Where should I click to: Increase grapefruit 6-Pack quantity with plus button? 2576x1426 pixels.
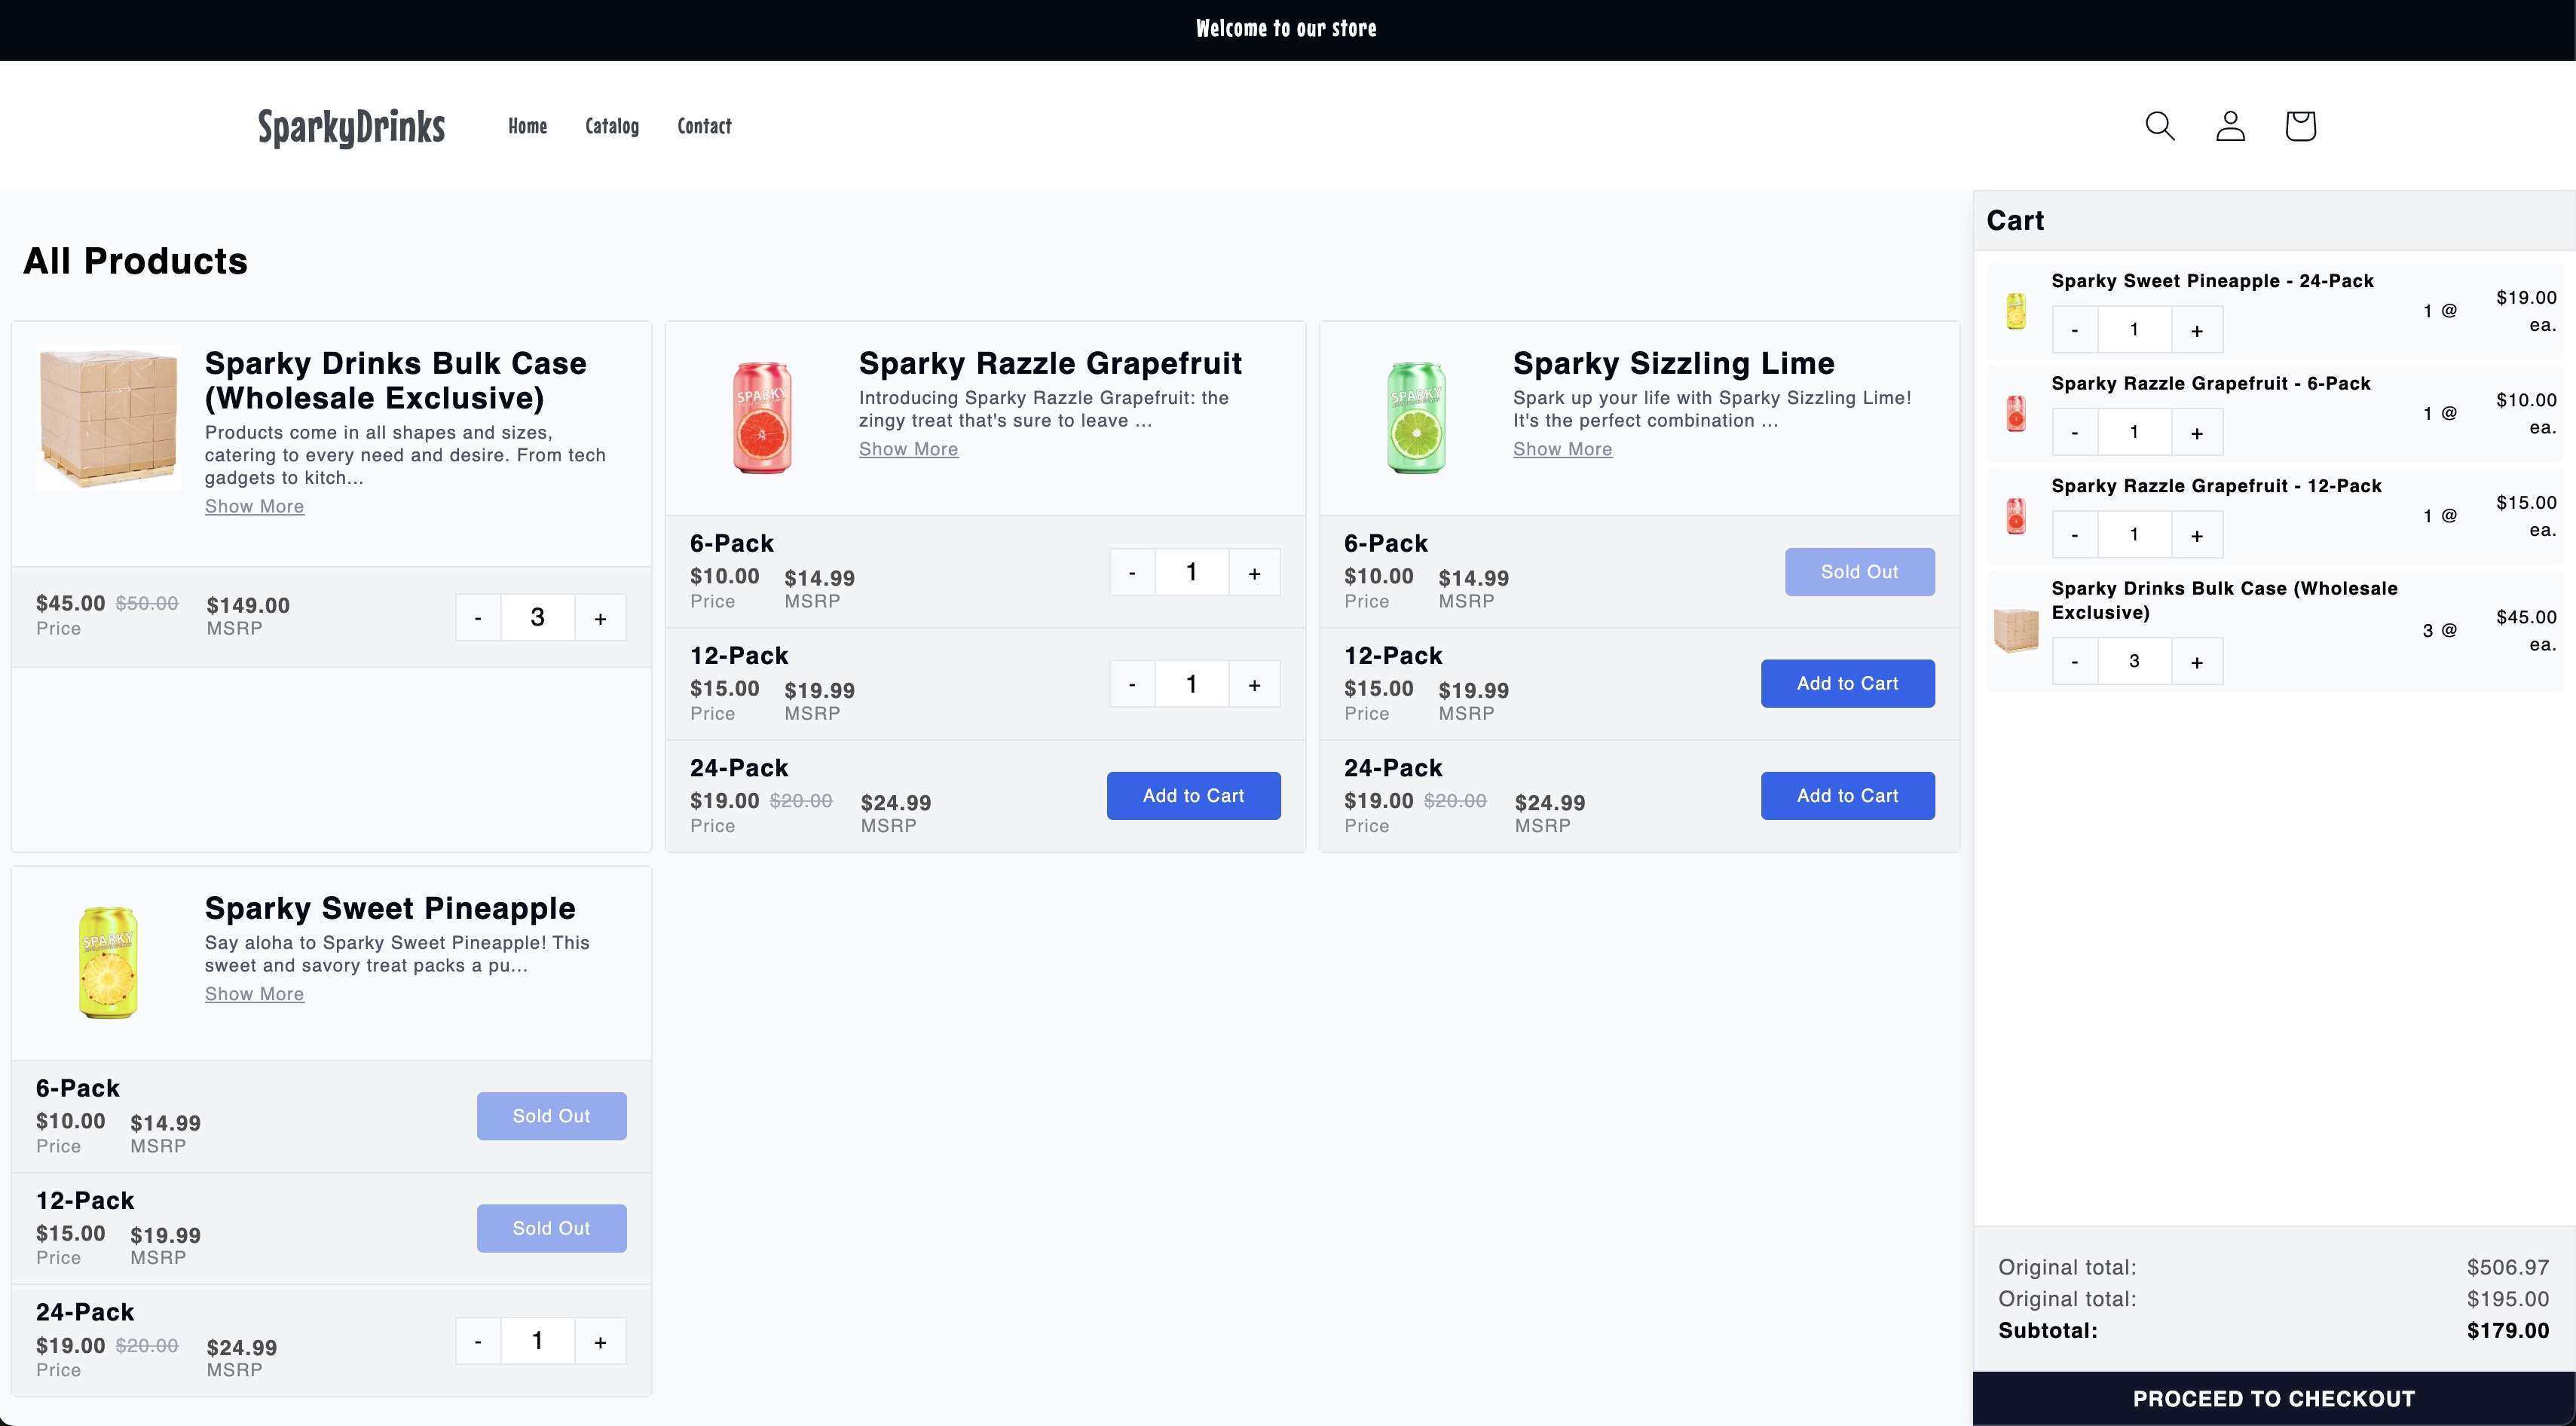(x=1254, y=571)
